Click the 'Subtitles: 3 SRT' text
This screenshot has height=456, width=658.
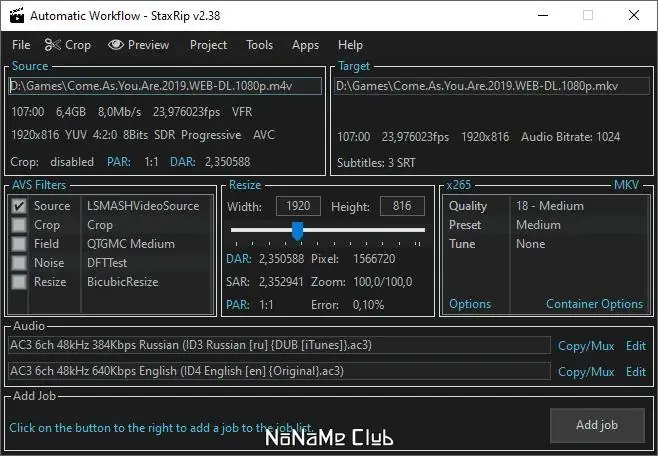[x=376, y=163]
